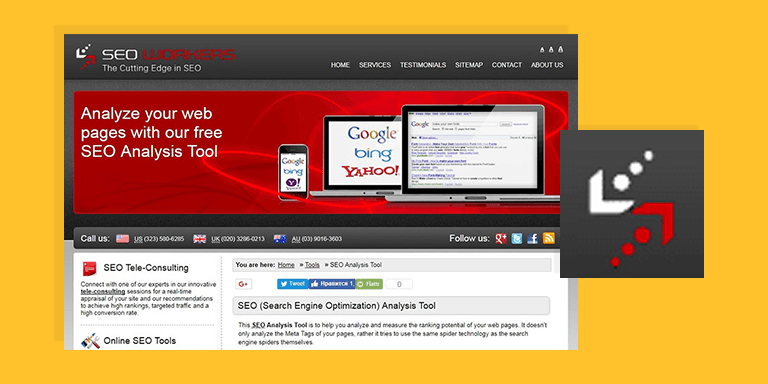Open the Twitter follow icon
The height and width of the screenshot is (384, 768).
coord(517,239)
